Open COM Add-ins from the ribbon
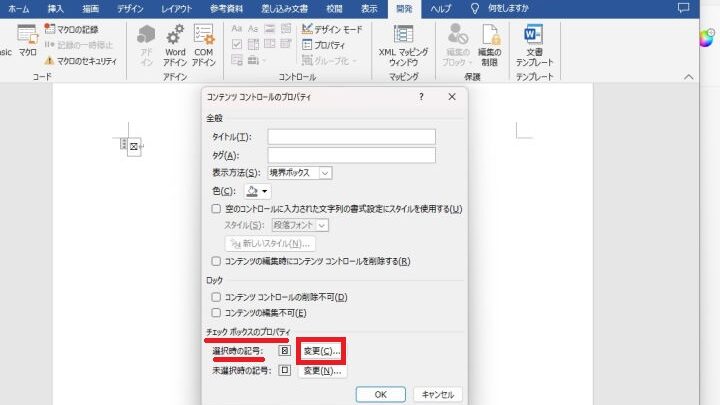 click(x=204, y=42)
